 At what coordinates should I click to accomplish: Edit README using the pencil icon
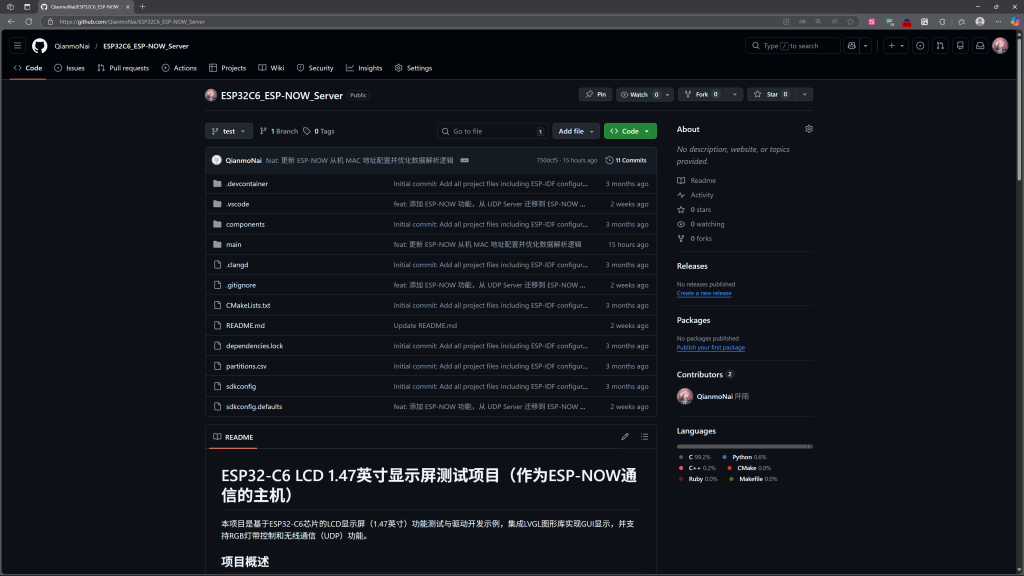pyautogui.click(x=625, y=437)
